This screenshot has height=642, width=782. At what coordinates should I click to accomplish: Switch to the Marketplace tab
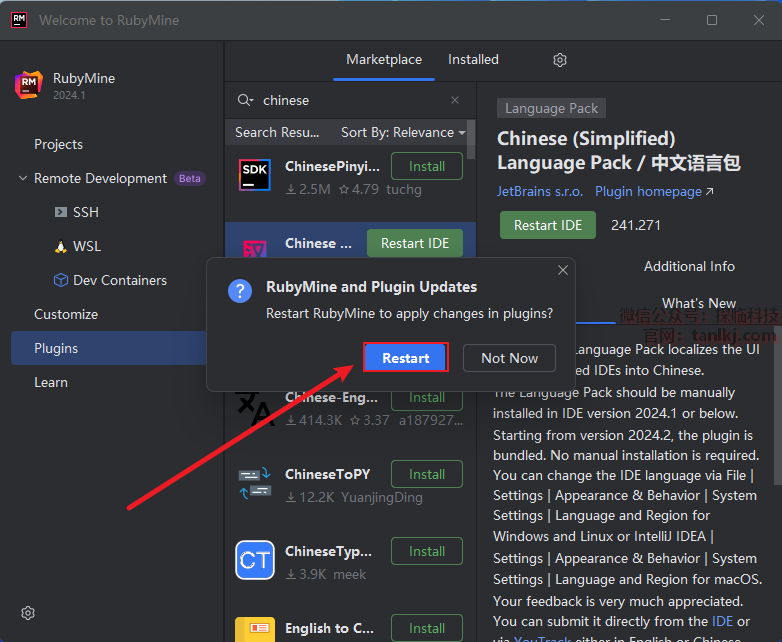[x=384, y=59]
